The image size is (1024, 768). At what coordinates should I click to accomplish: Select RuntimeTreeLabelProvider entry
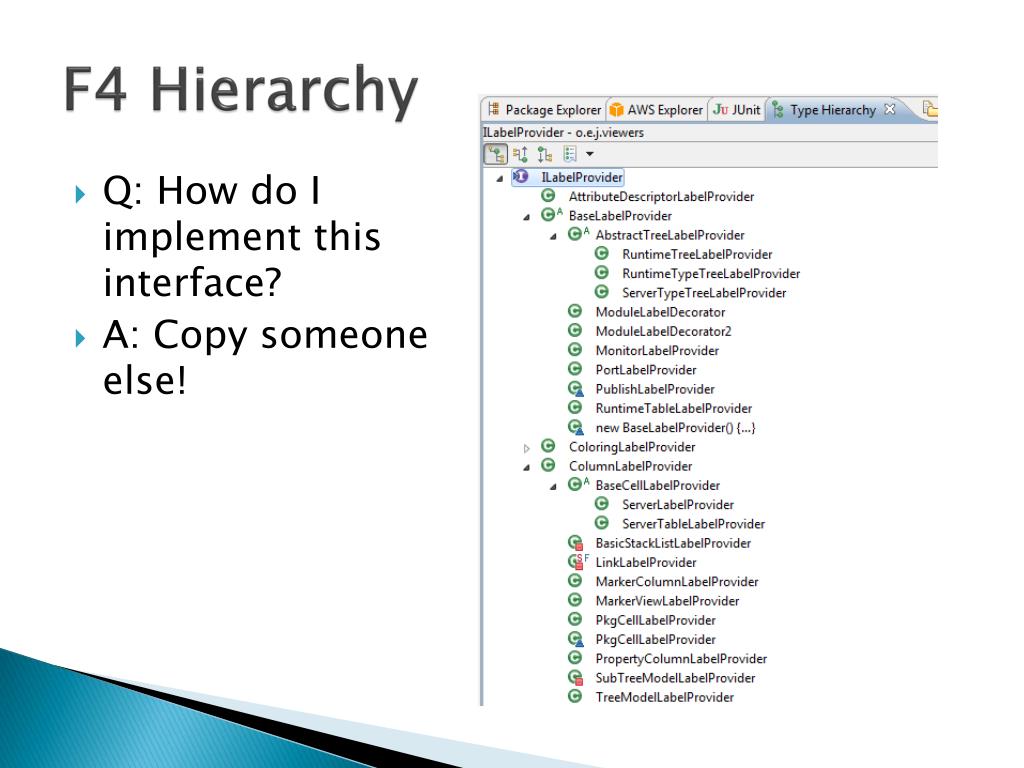[x=697, y=254]
